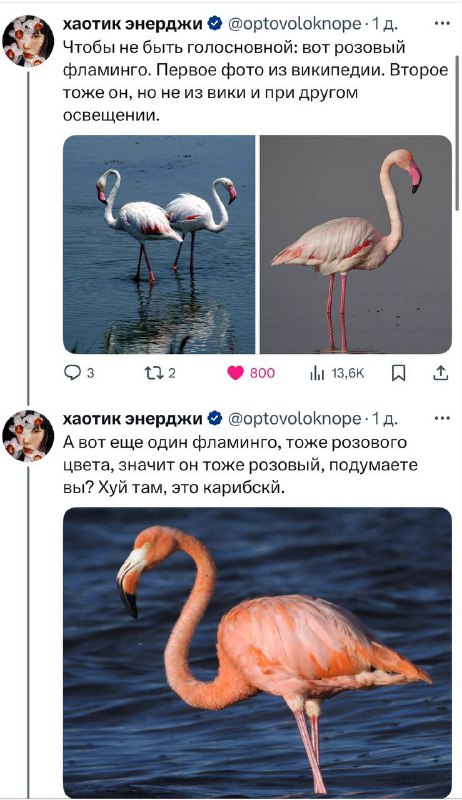This screenshot has height=800, width=462.
Task: Bookmark the first flamingo tweet
Action: tap(398, 373)
